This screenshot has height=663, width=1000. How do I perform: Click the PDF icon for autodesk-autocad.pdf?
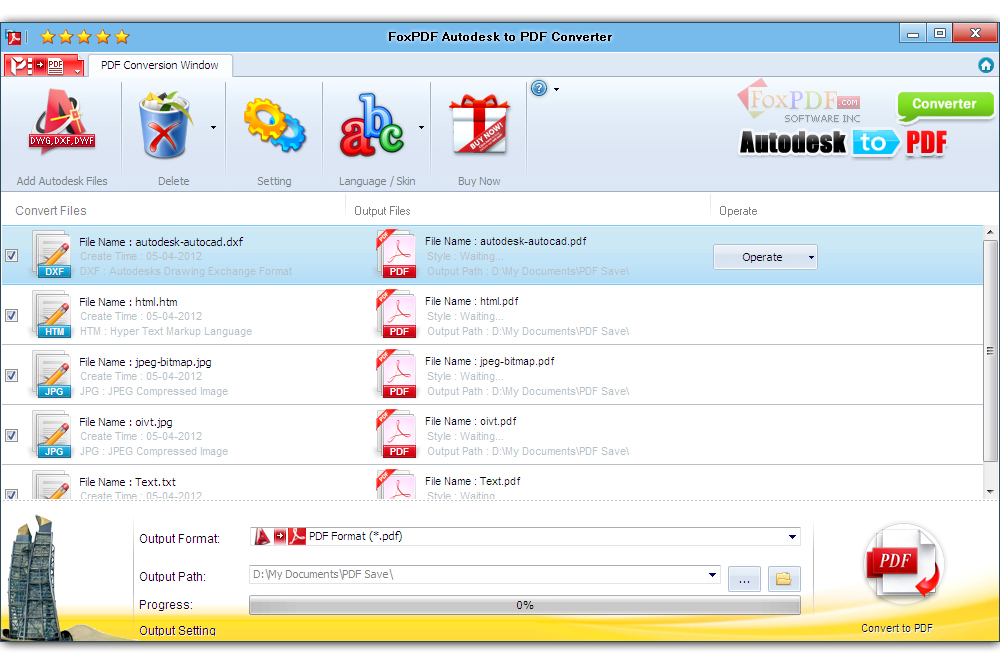(x=397, y=255)
